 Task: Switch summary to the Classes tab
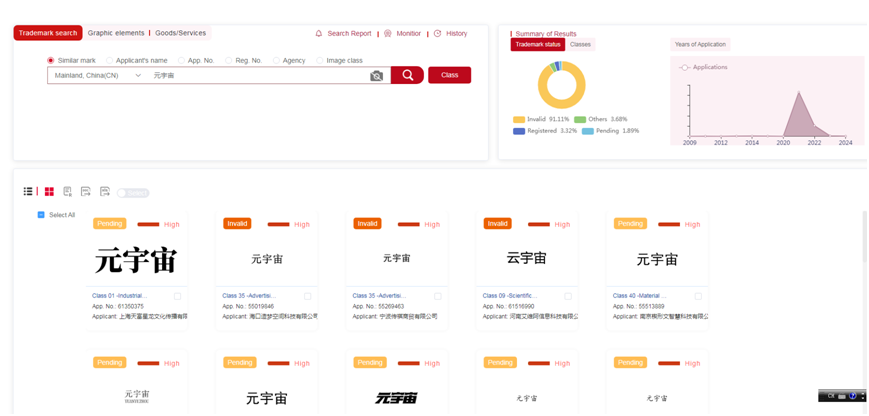click(x=580, y=44)
